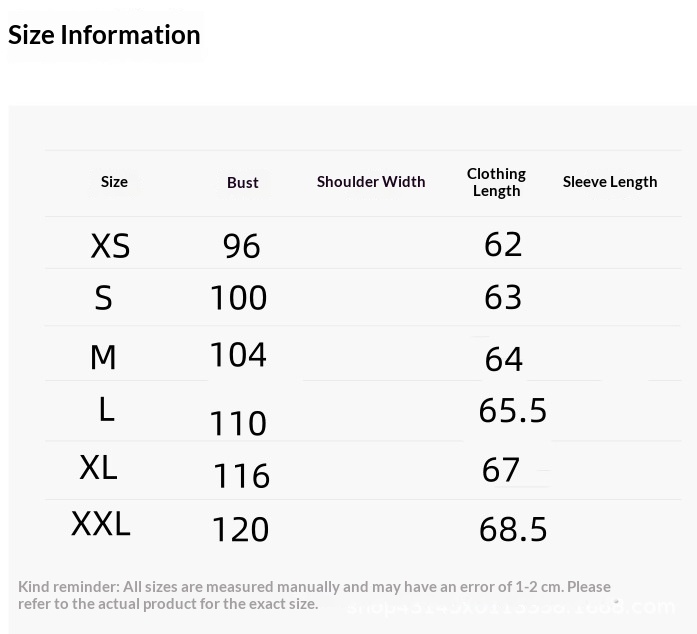
Task: Click the Bust column header
Action: (x=243, y=183)
